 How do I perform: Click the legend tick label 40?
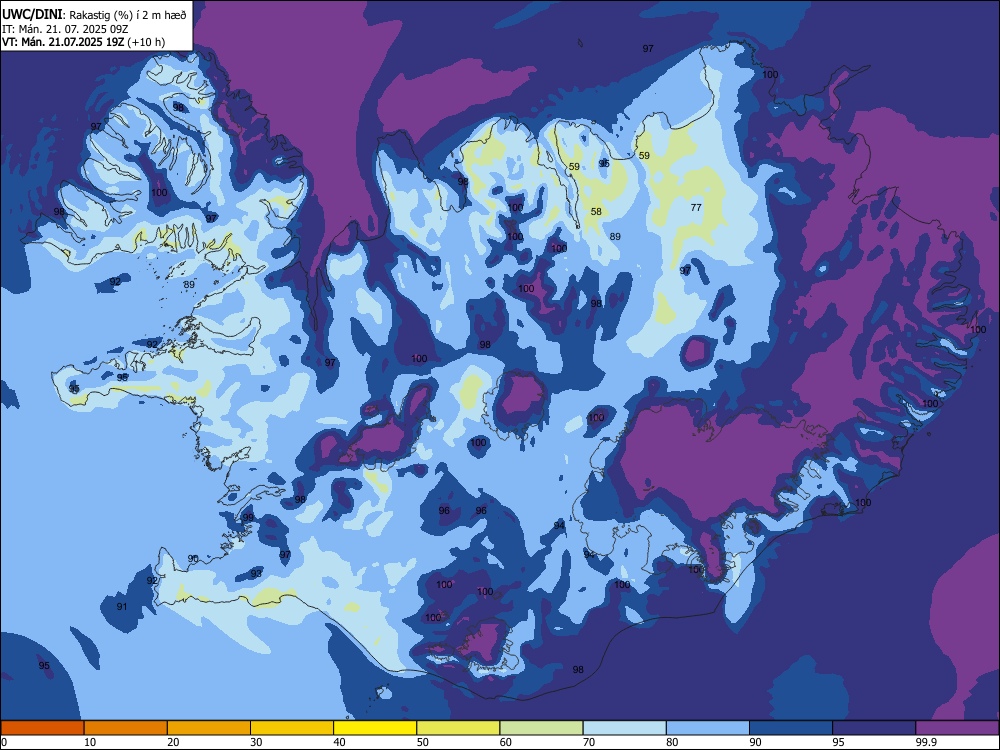(x=340, y=742)
